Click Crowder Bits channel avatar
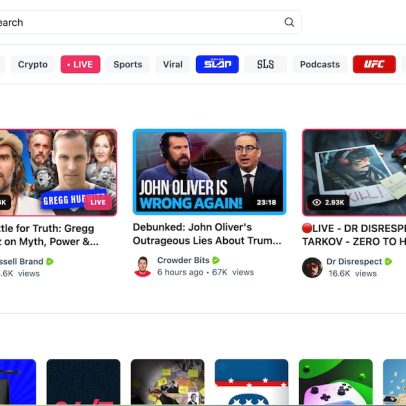This screenshot has height=406, width=406. point(143,267)
